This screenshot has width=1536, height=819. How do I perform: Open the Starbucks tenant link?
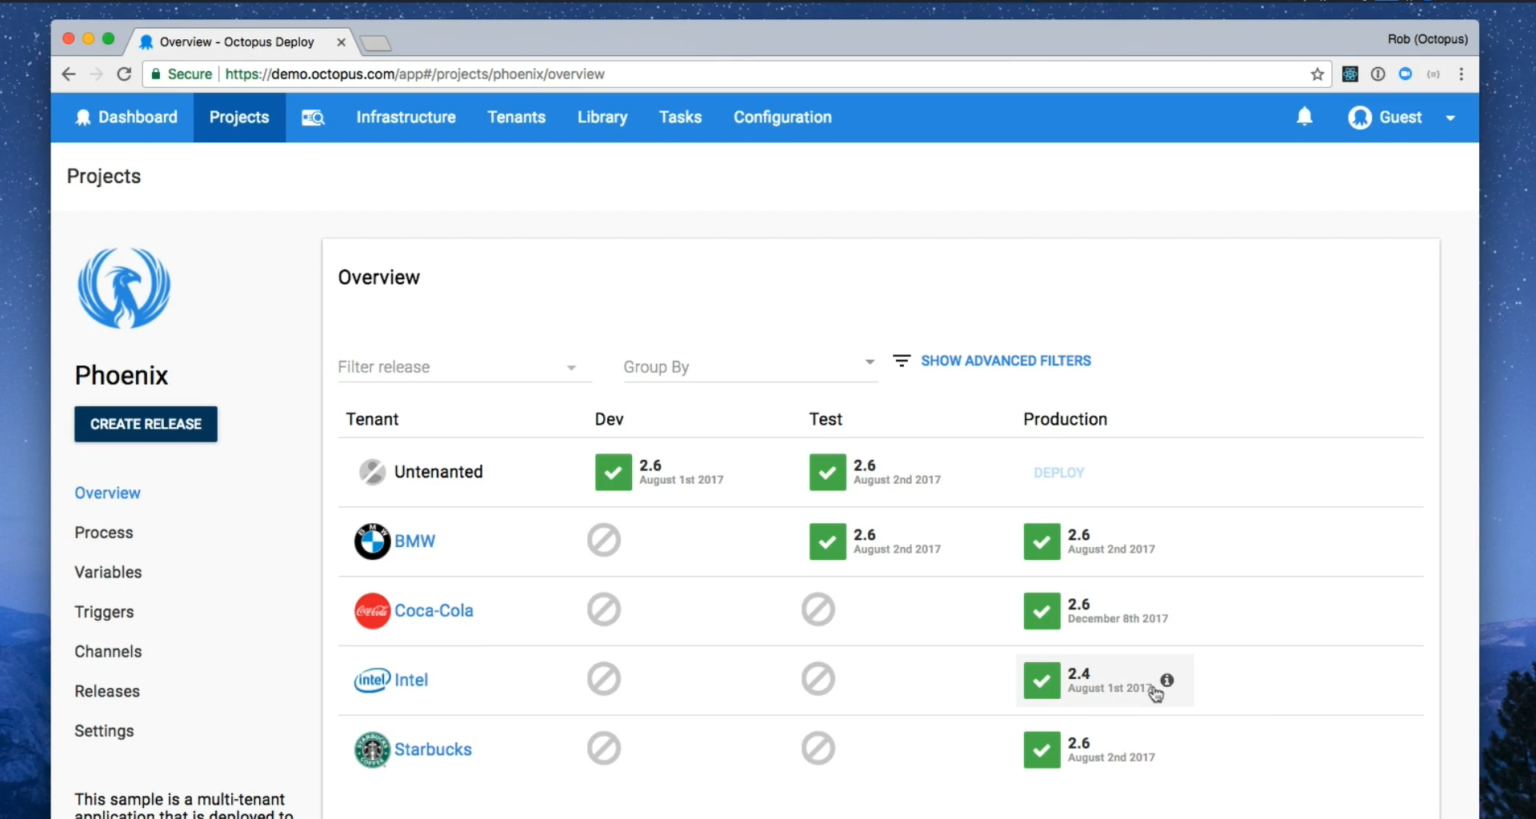pos(433,749)
